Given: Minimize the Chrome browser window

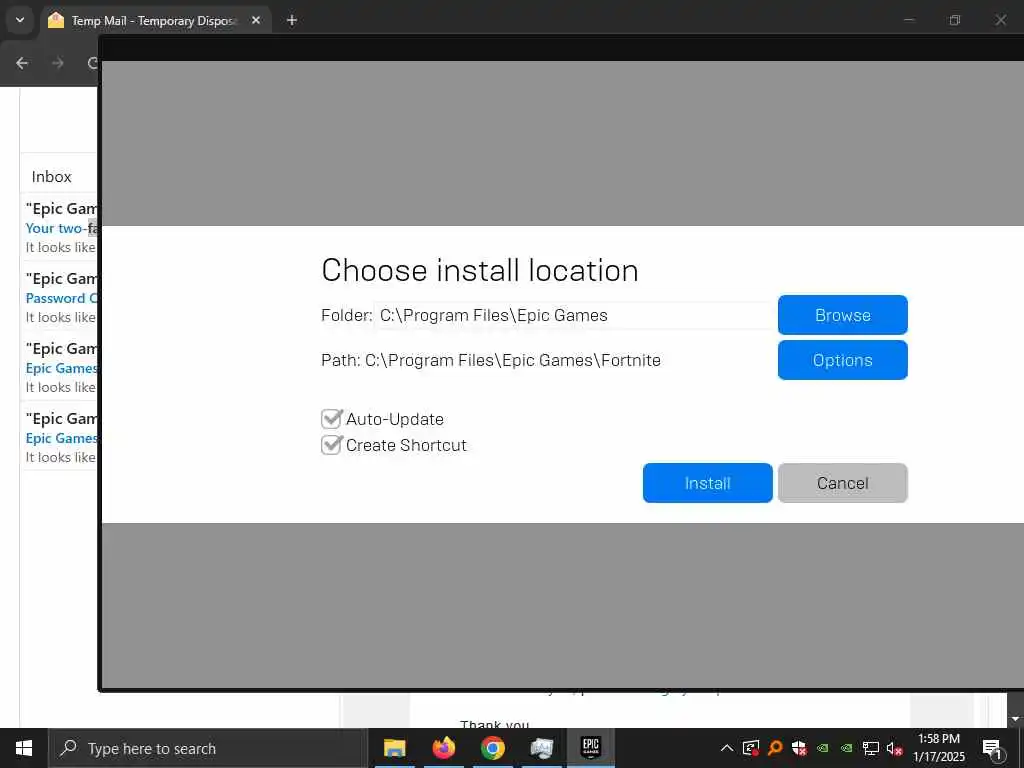Looking at the screenshot, I should [908, 20].
